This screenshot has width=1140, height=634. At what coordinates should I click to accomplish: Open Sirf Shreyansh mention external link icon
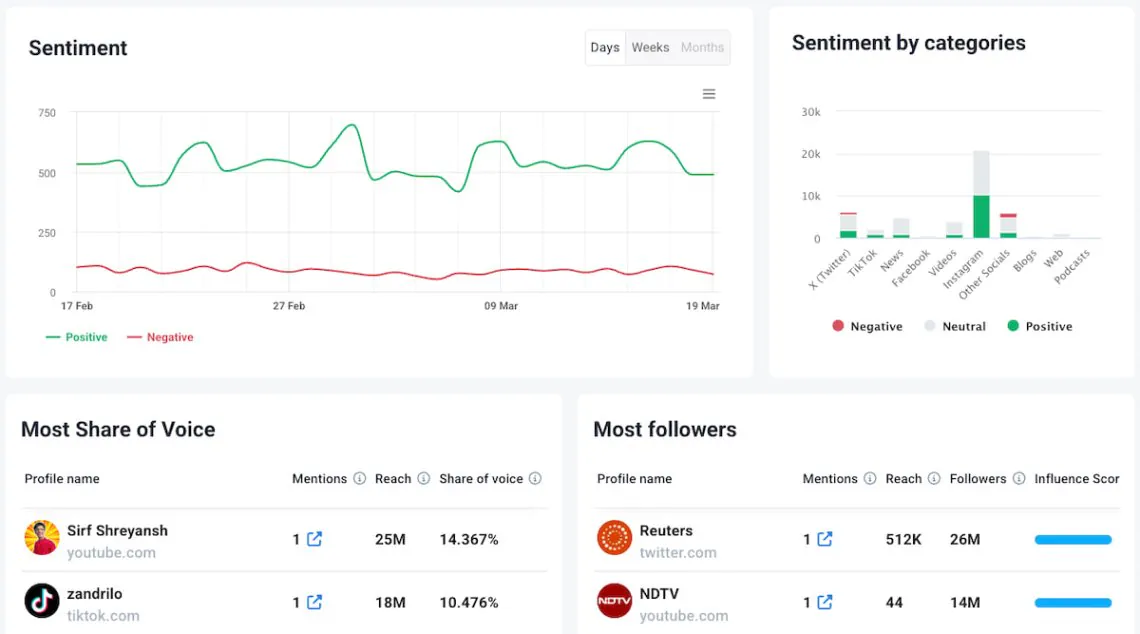(x=314, y=539)
